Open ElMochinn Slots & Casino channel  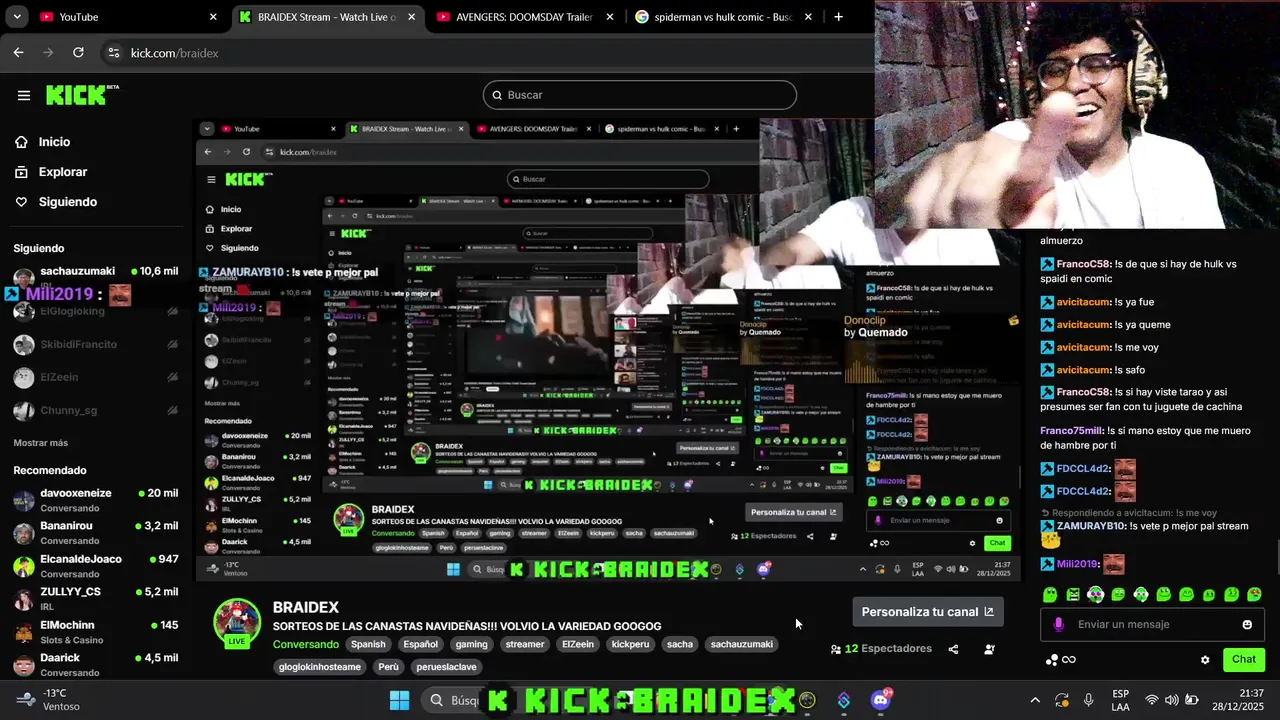(96, 632)
